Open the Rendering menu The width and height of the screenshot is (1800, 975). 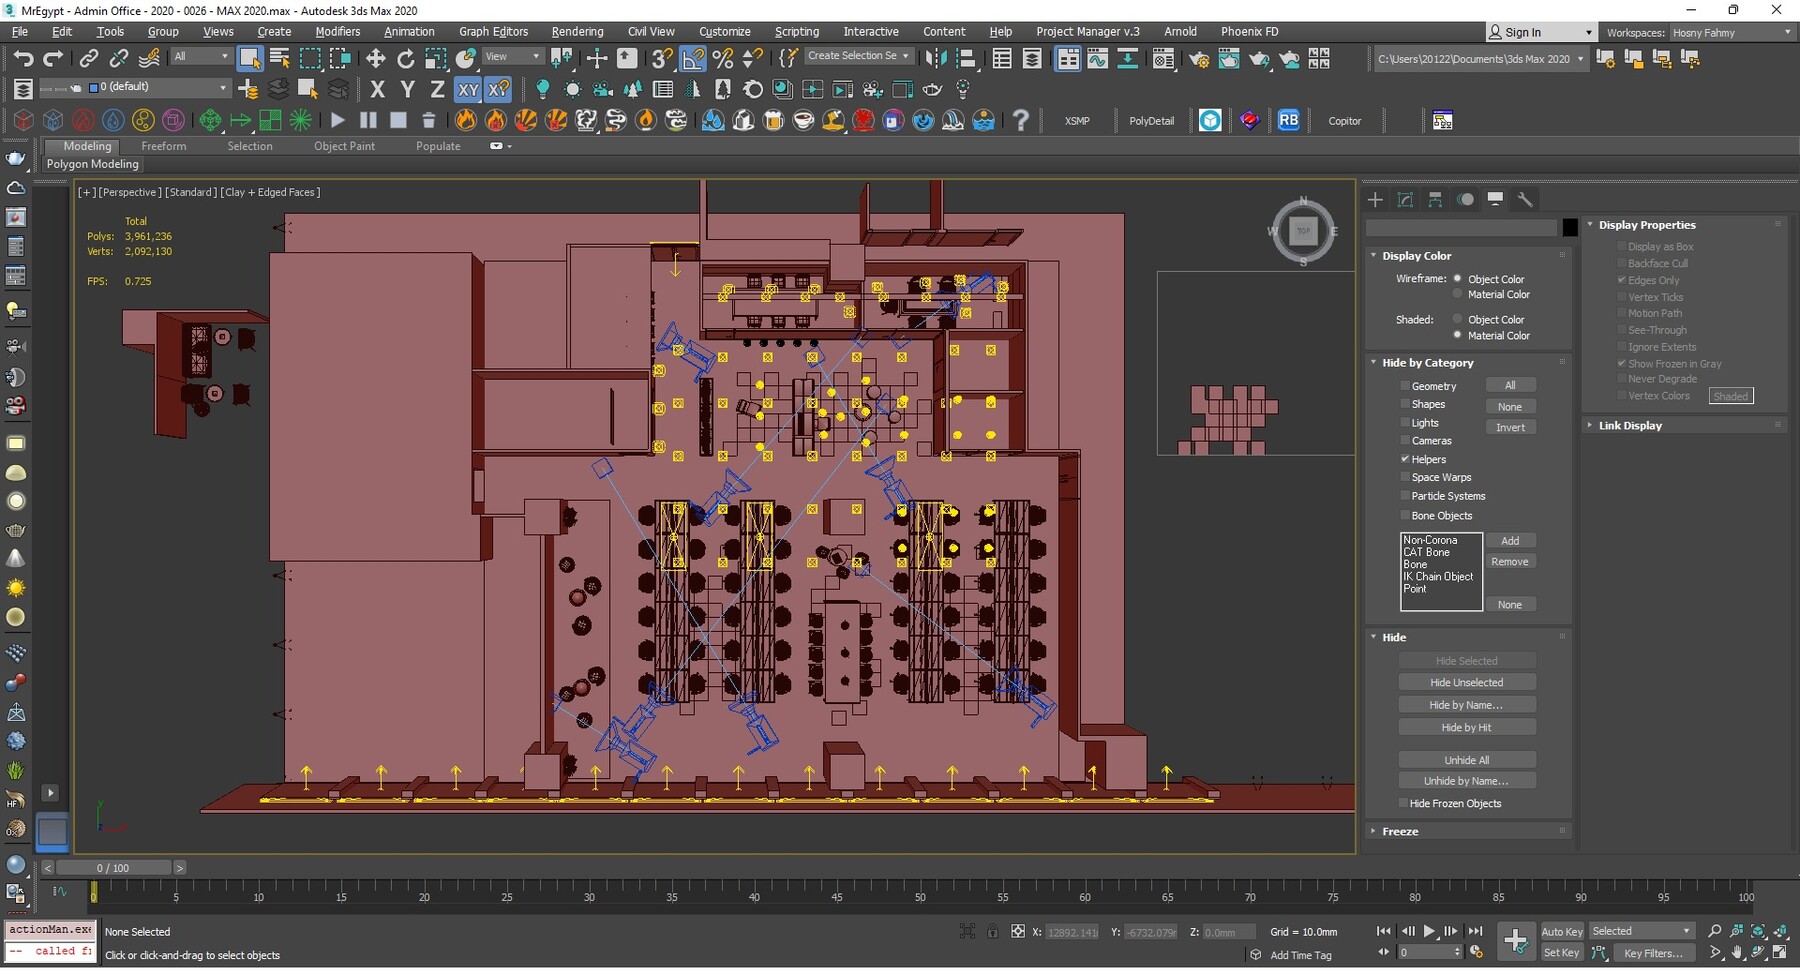(577, 32)
